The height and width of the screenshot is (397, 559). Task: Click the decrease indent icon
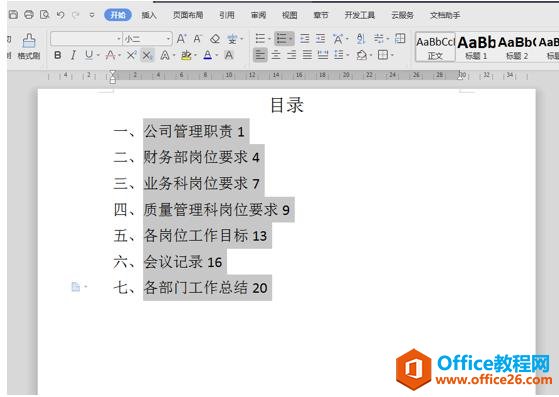pyautogui.click(x=304, y=38)
